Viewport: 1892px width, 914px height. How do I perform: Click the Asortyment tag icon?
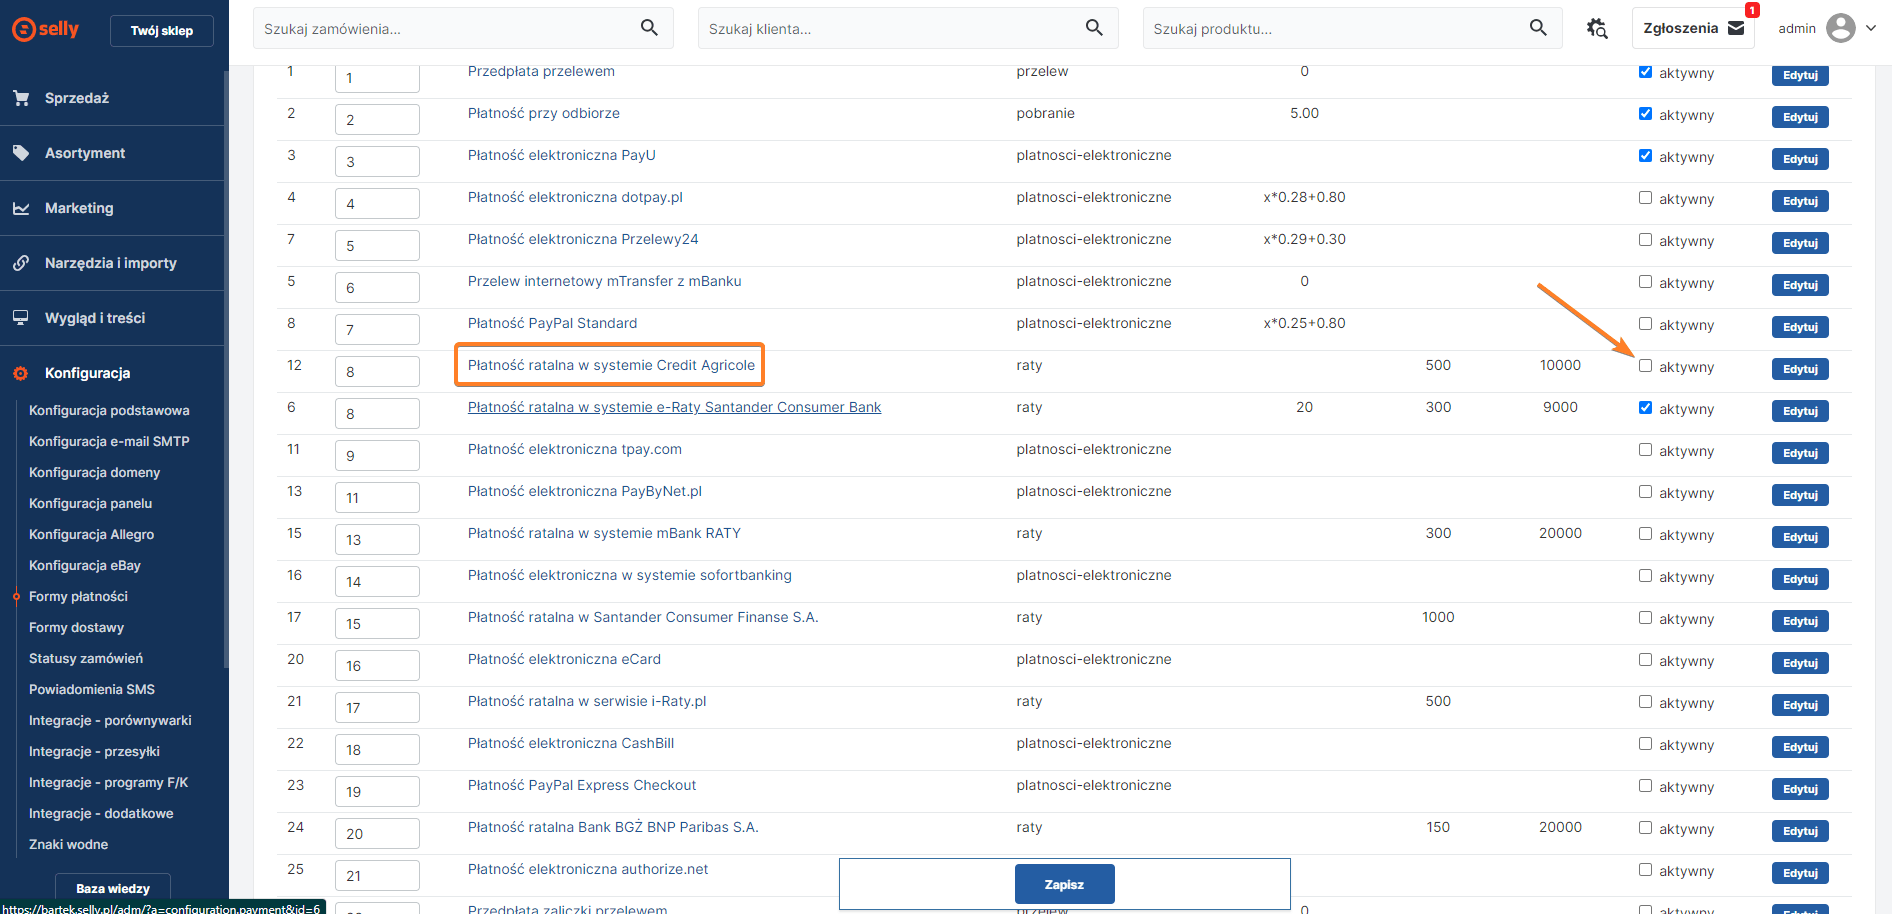coord(21,153)
